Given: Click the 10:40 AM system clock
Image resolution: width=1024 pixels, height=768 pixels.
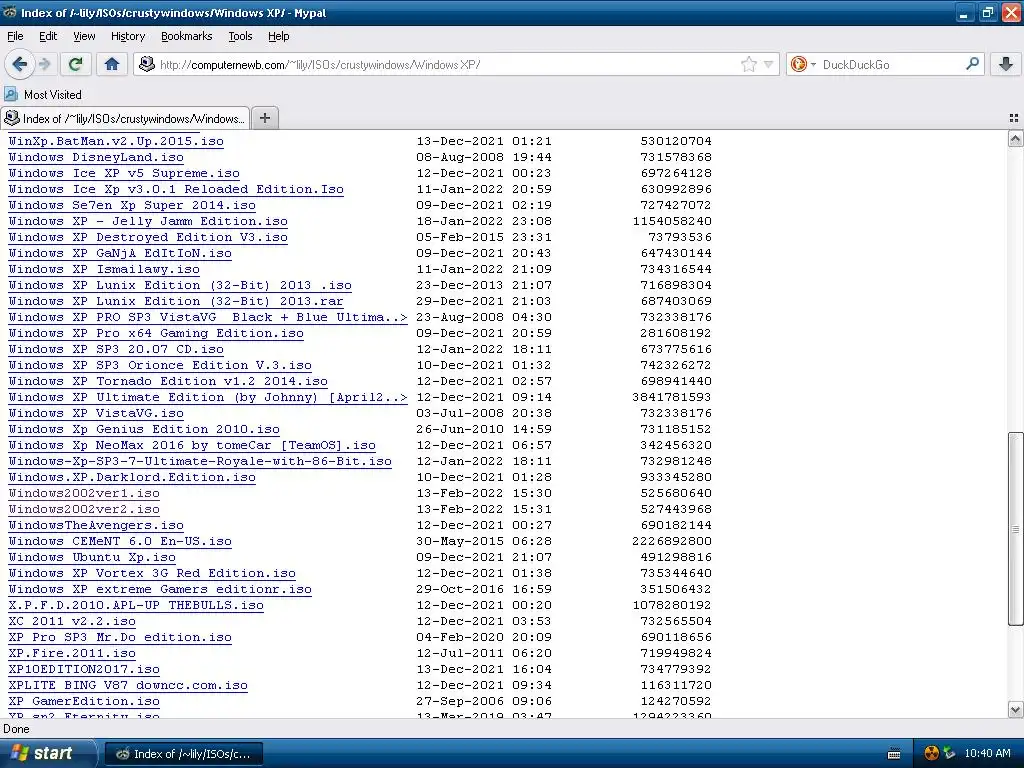Looking at the screenshot, I should click(x=987, y=753).
